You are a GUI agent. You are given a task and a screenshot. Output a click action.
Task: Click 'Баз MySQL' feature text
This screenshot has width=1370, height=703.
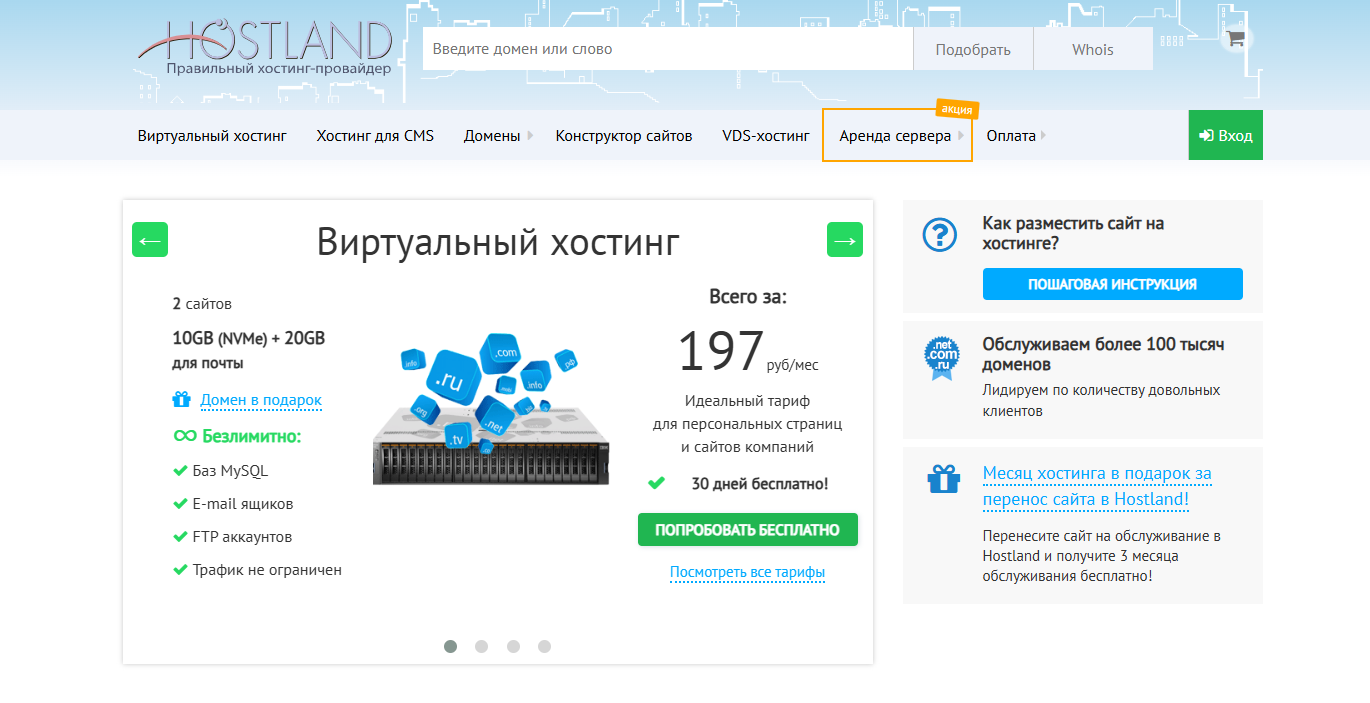pos(230,471)
